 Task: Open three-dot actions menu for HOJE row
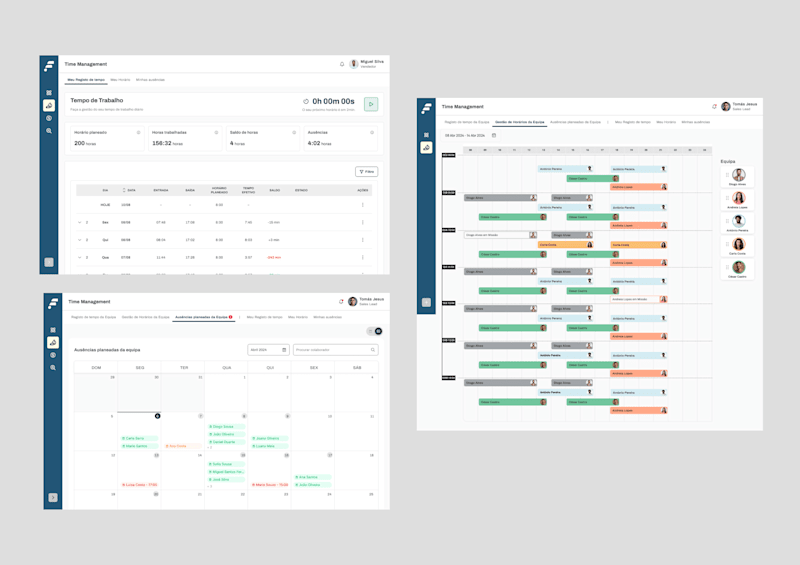(x=363, y=205)
